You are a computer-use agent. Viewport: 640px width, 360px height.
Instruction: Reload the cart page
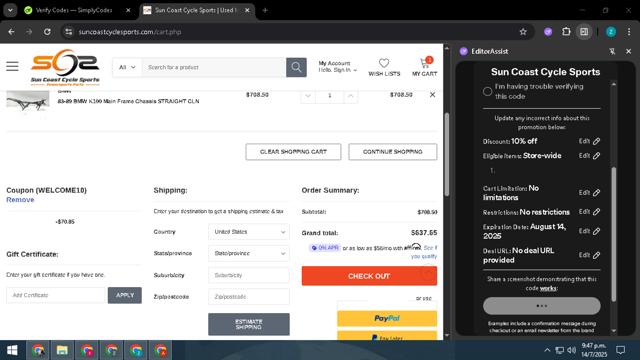[47, 32]
